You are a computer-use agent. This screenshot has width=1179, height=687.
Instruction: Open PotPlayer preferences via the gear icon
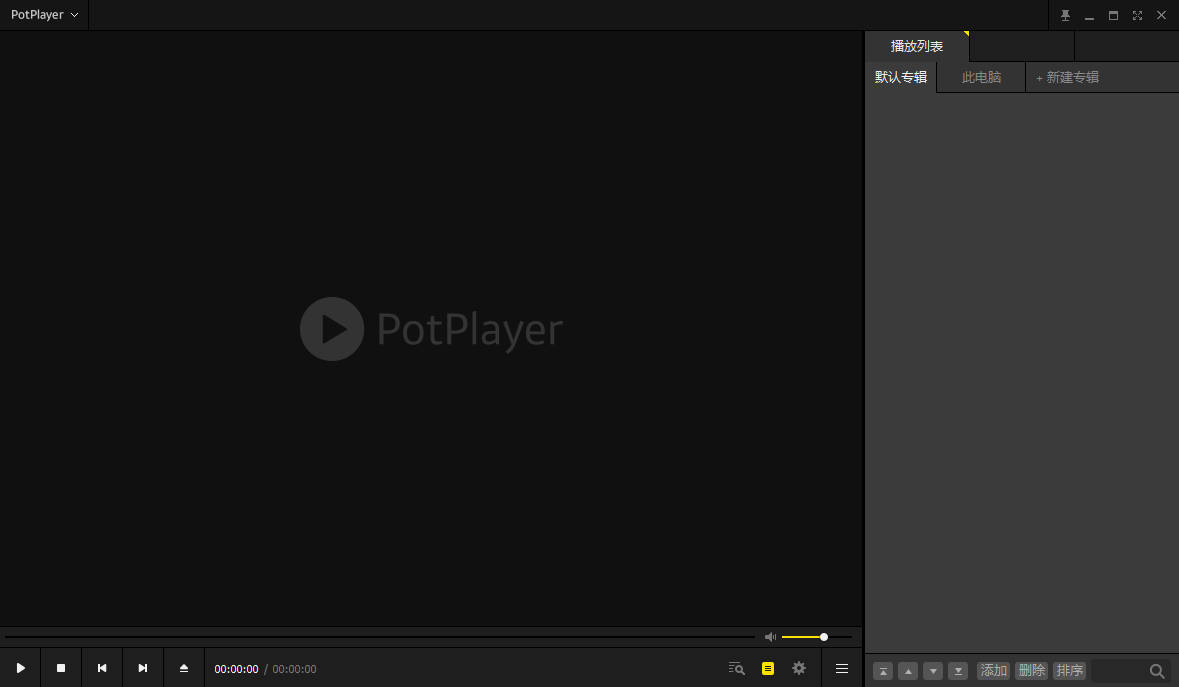798,668
